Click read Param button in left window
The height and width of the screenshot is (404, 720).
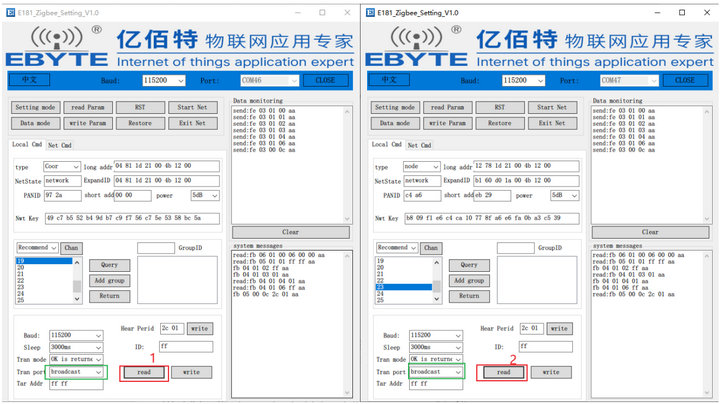tap(88, 107)
